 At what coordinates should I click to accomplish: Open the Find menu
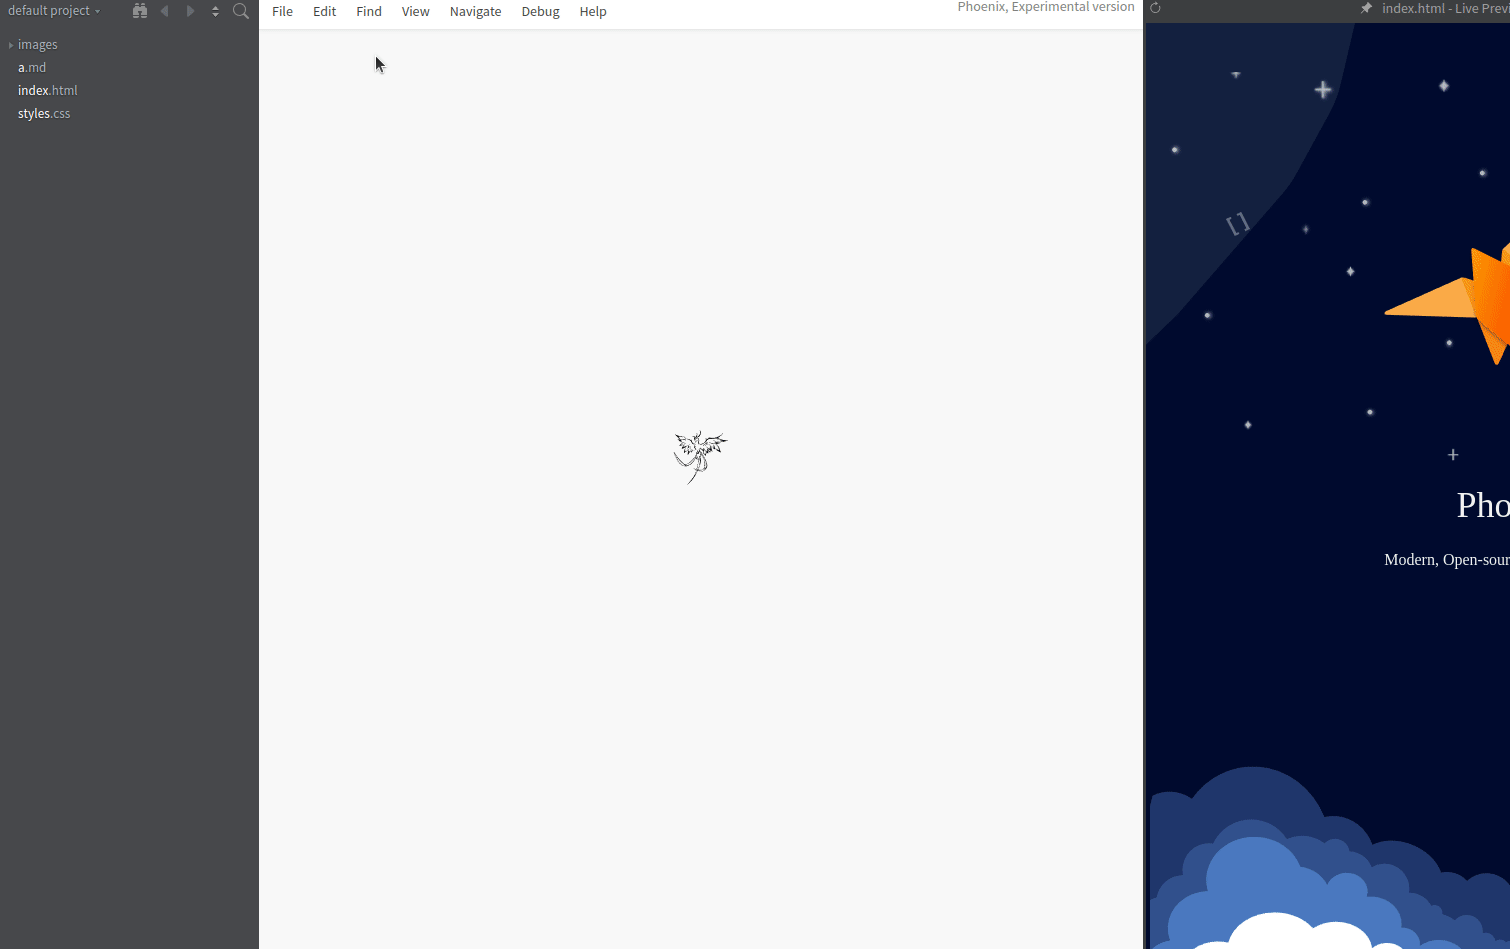369,12
